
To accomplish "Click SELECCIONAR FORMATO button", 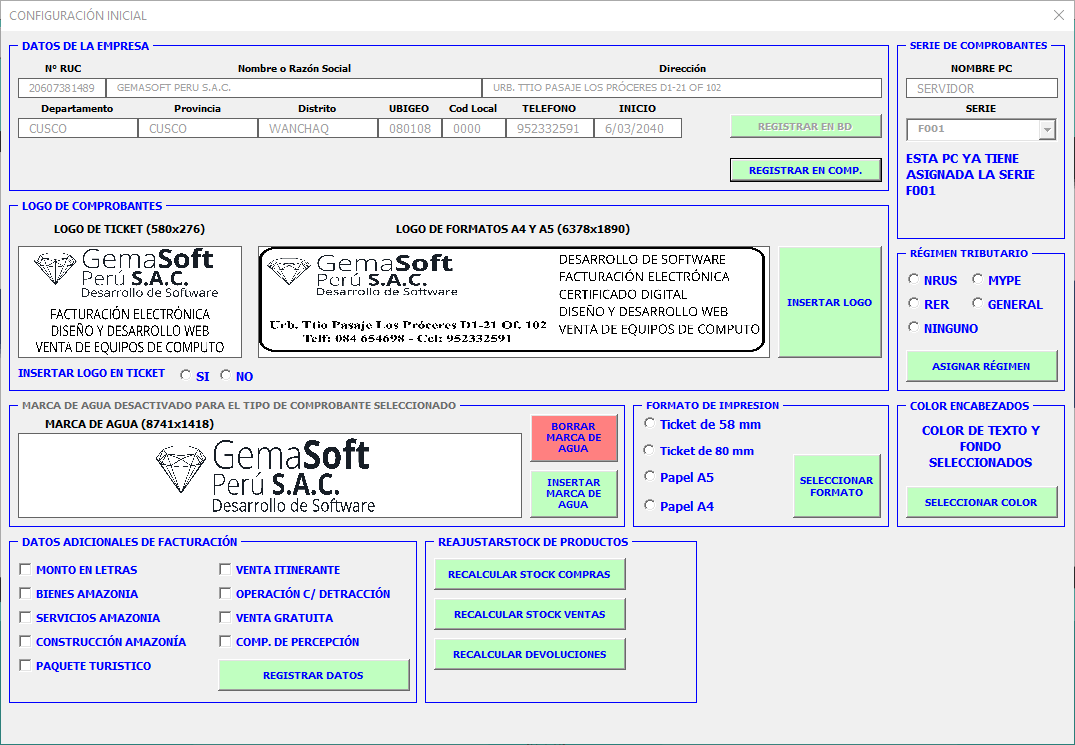I will point(836,487).
